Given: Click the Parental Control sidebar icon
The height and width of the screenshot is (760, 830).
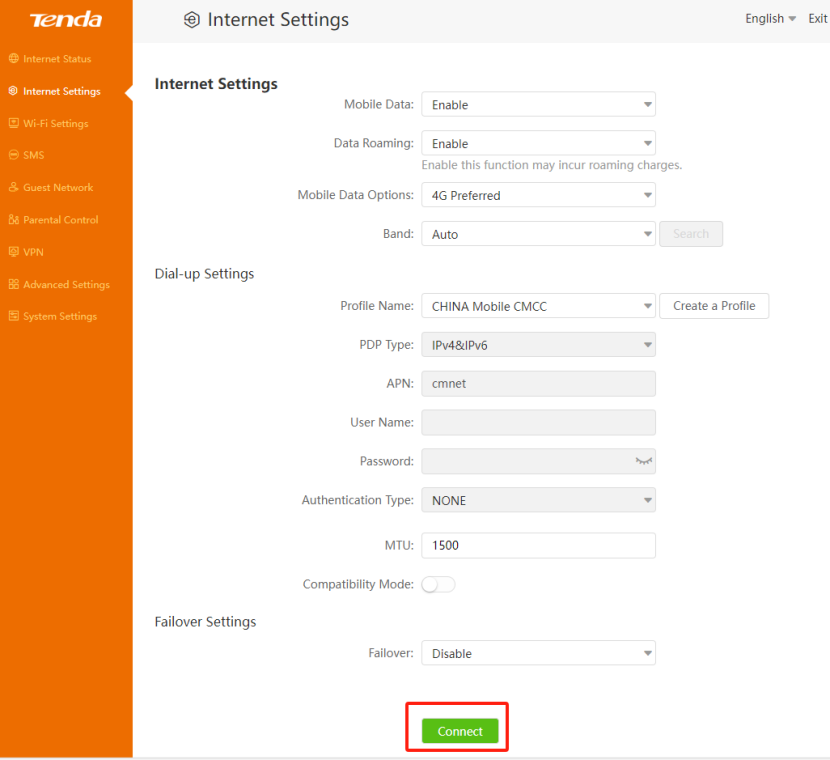Looking at the screenshot, I should [x=13, y=220].
